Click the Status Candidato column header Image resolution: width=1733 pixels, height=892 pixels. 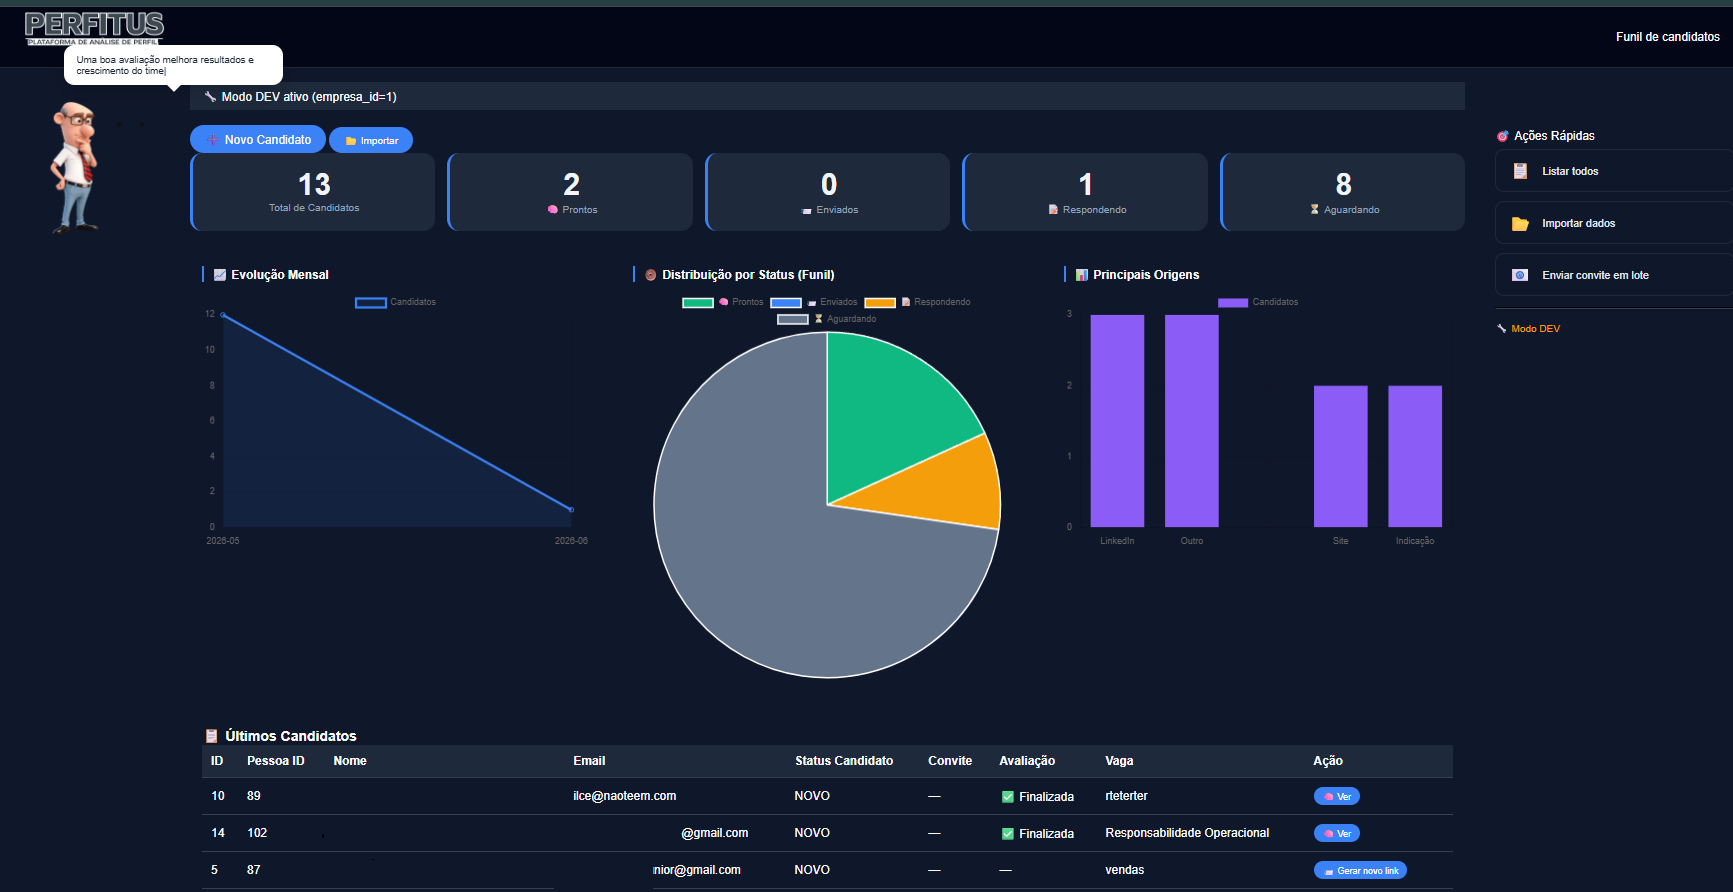[x=844, y=761]
